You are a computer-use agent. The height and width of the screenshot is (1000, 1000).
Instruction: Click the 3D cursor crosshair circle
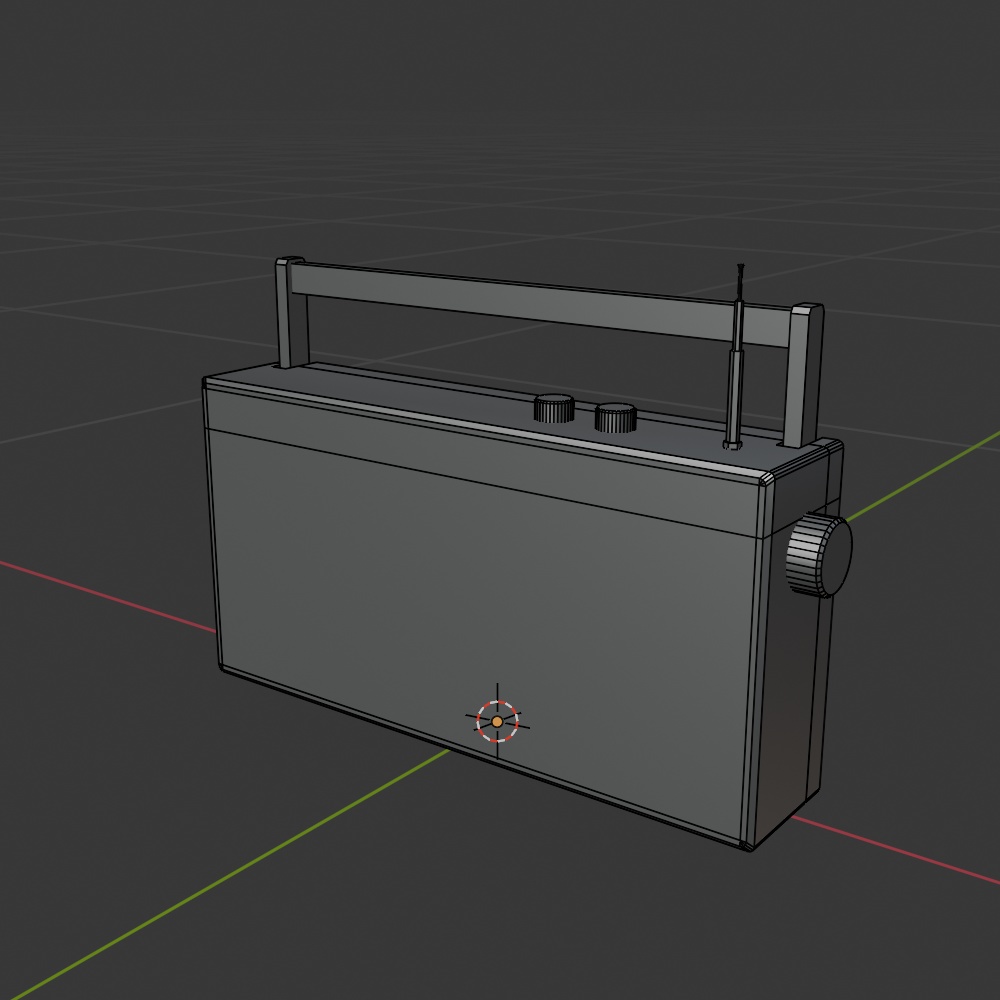point(497,721)
